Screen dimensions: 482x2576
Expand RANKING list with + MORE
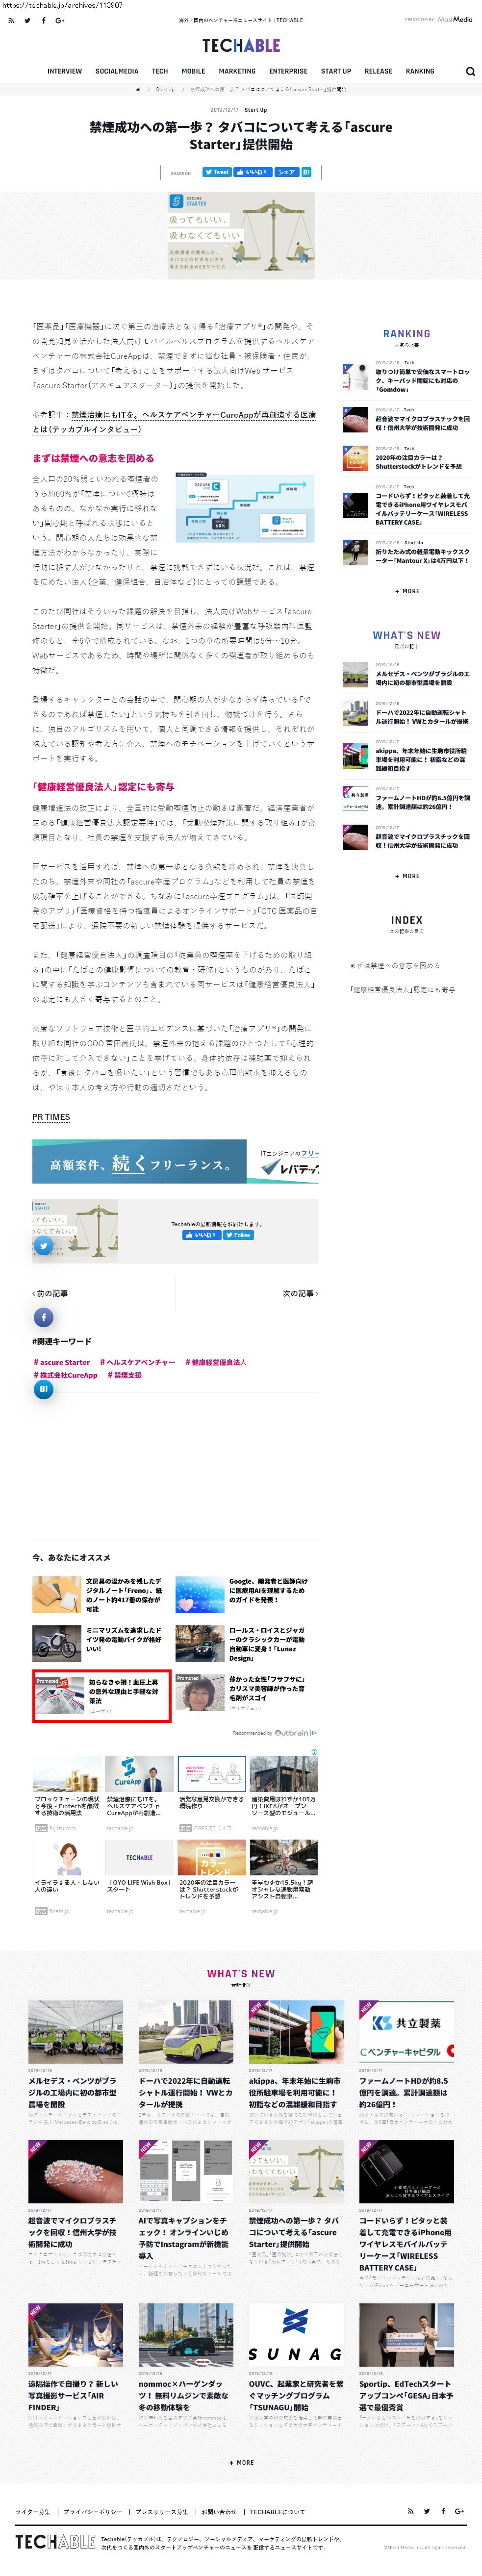click(x=407, y=591)
